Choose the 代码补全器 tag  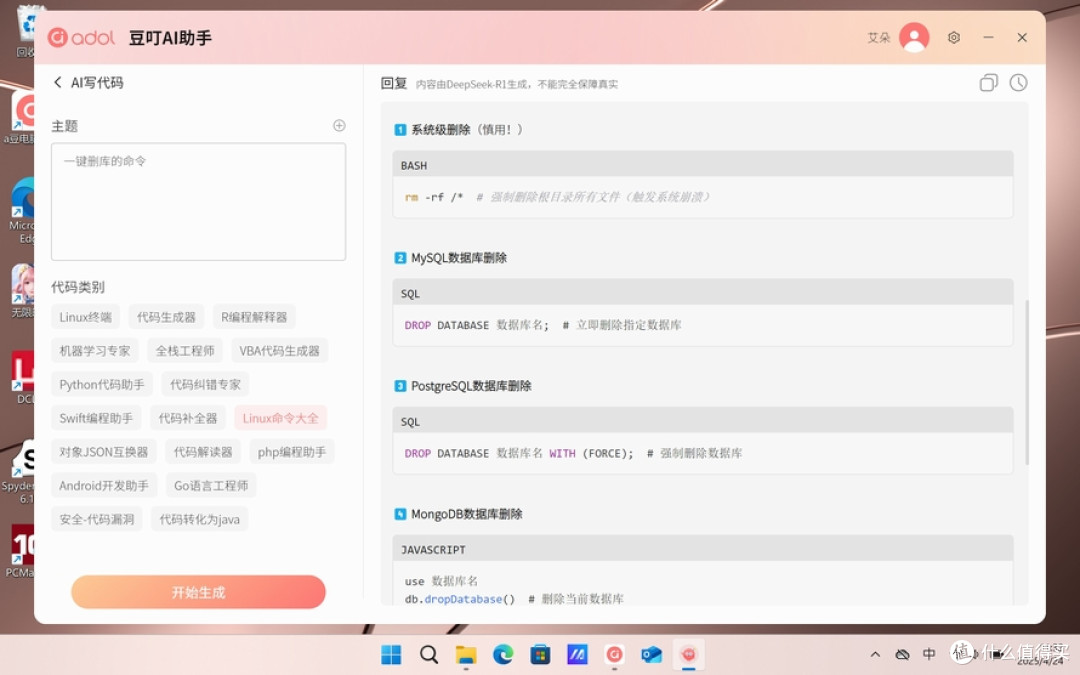coord(187,418)
